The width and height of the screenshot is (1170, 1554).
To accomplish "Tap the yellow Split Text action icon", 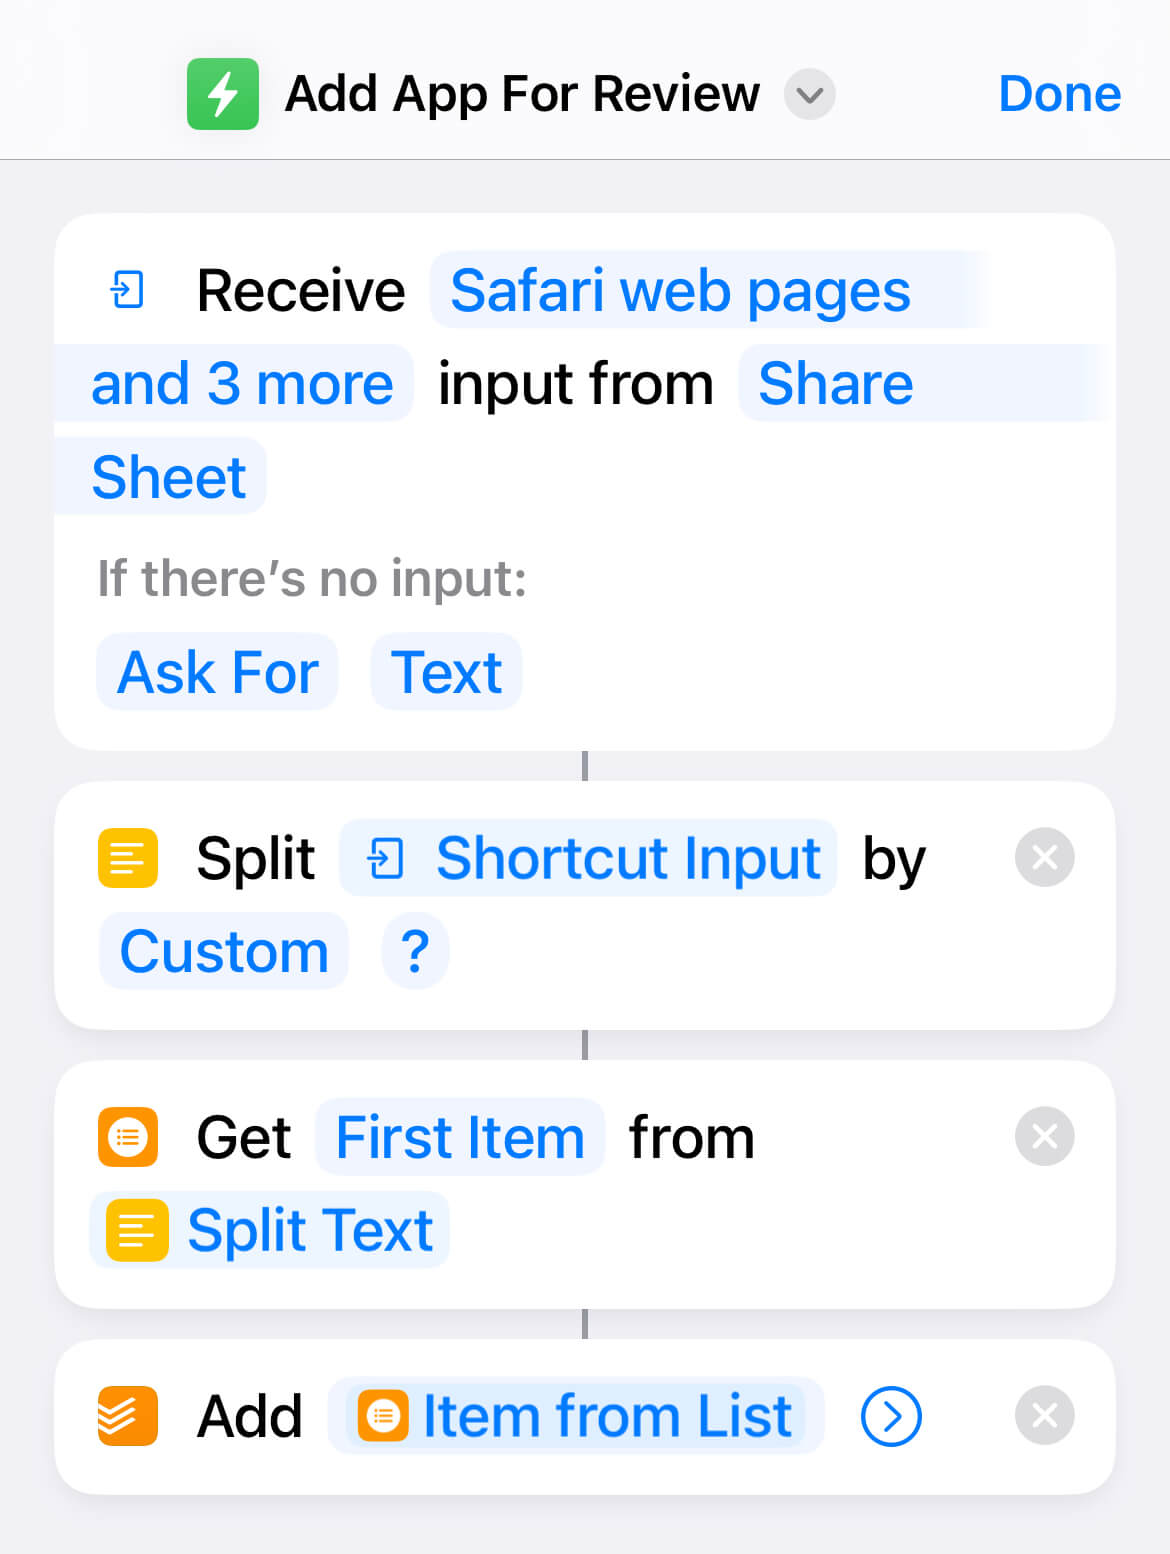I will point(128,858).
